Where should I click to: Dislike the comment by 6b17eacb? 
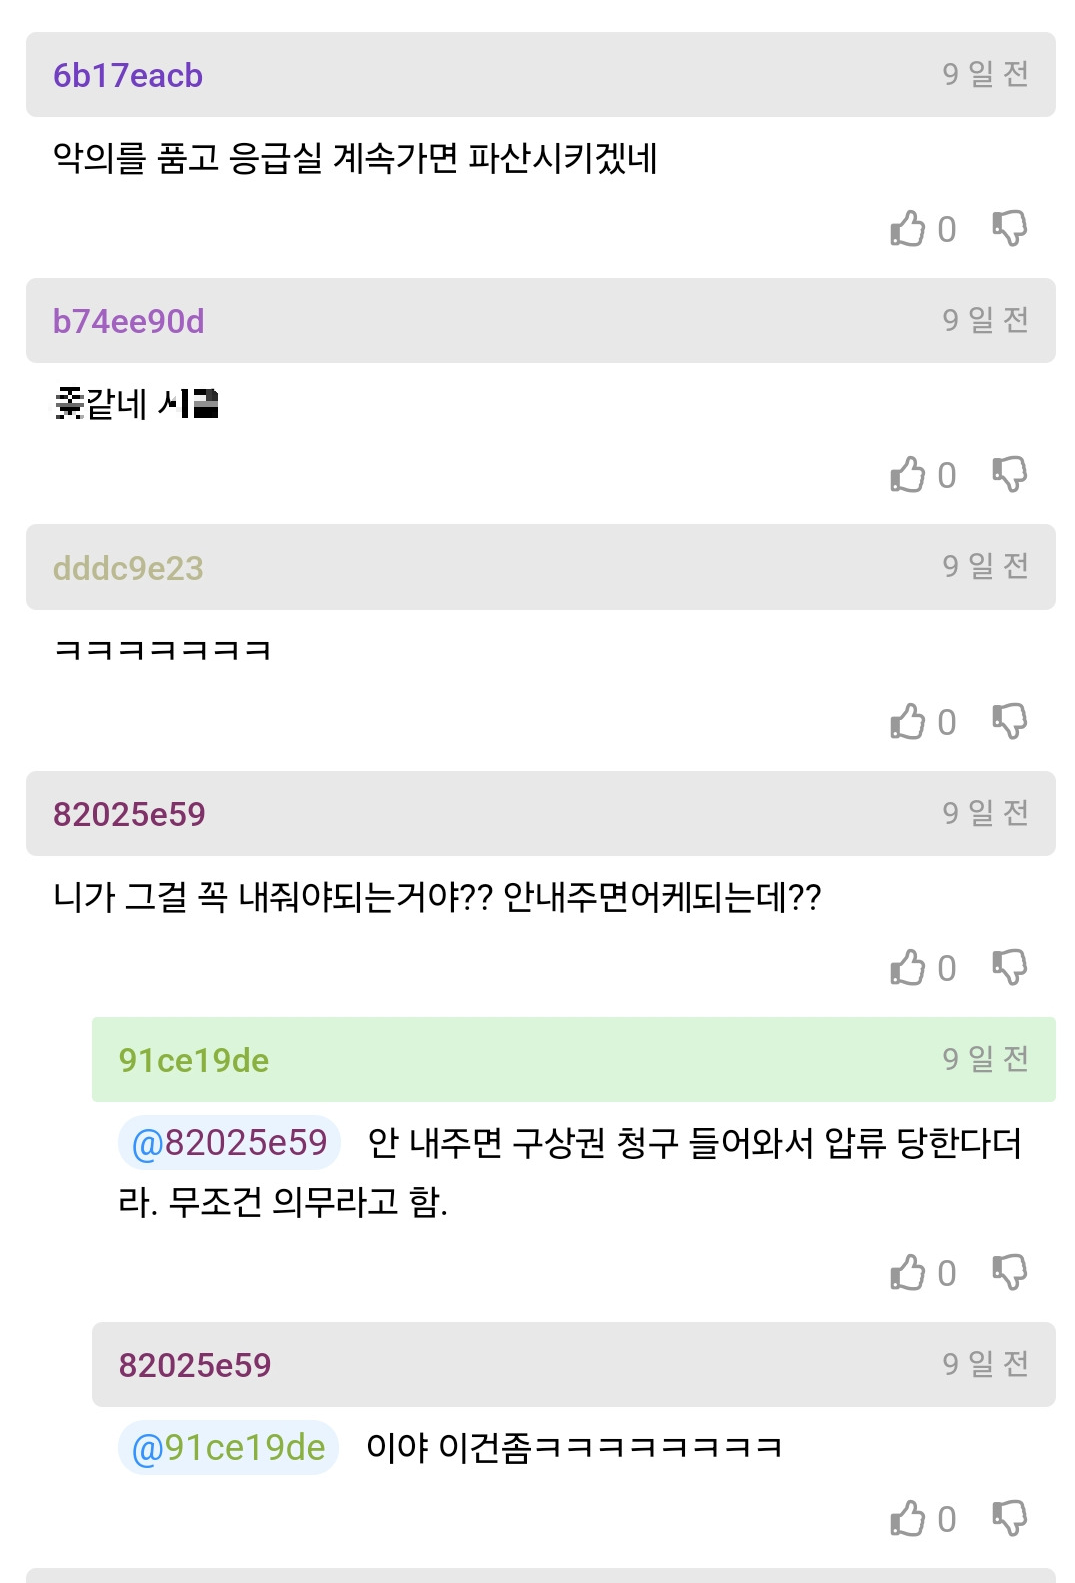click(1009, 229)
